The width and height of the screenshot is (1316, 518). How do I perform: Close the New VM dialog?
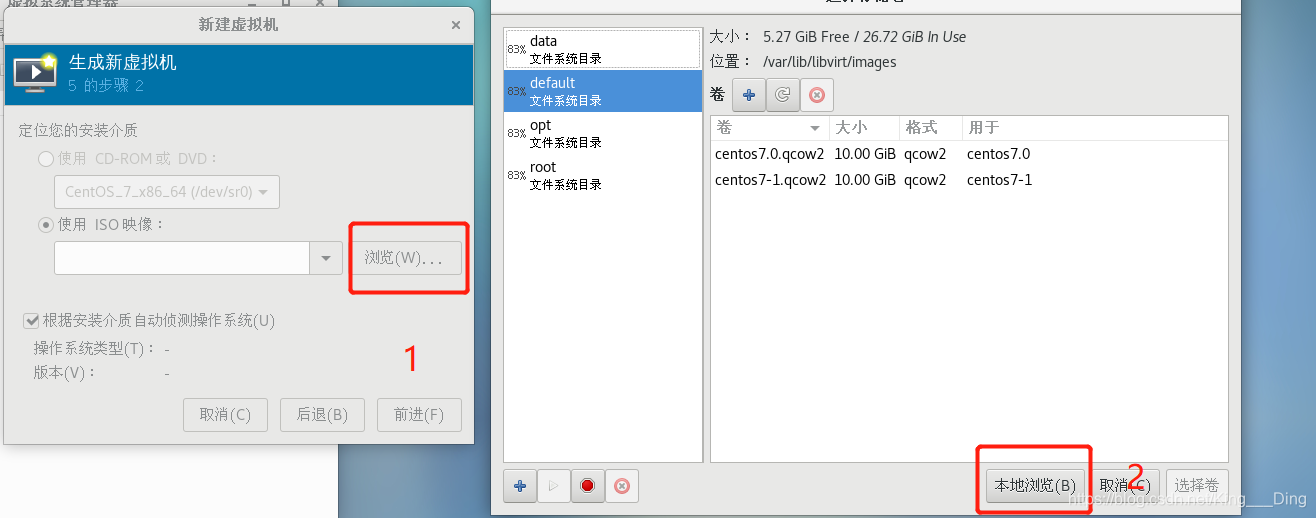(456, 25)
